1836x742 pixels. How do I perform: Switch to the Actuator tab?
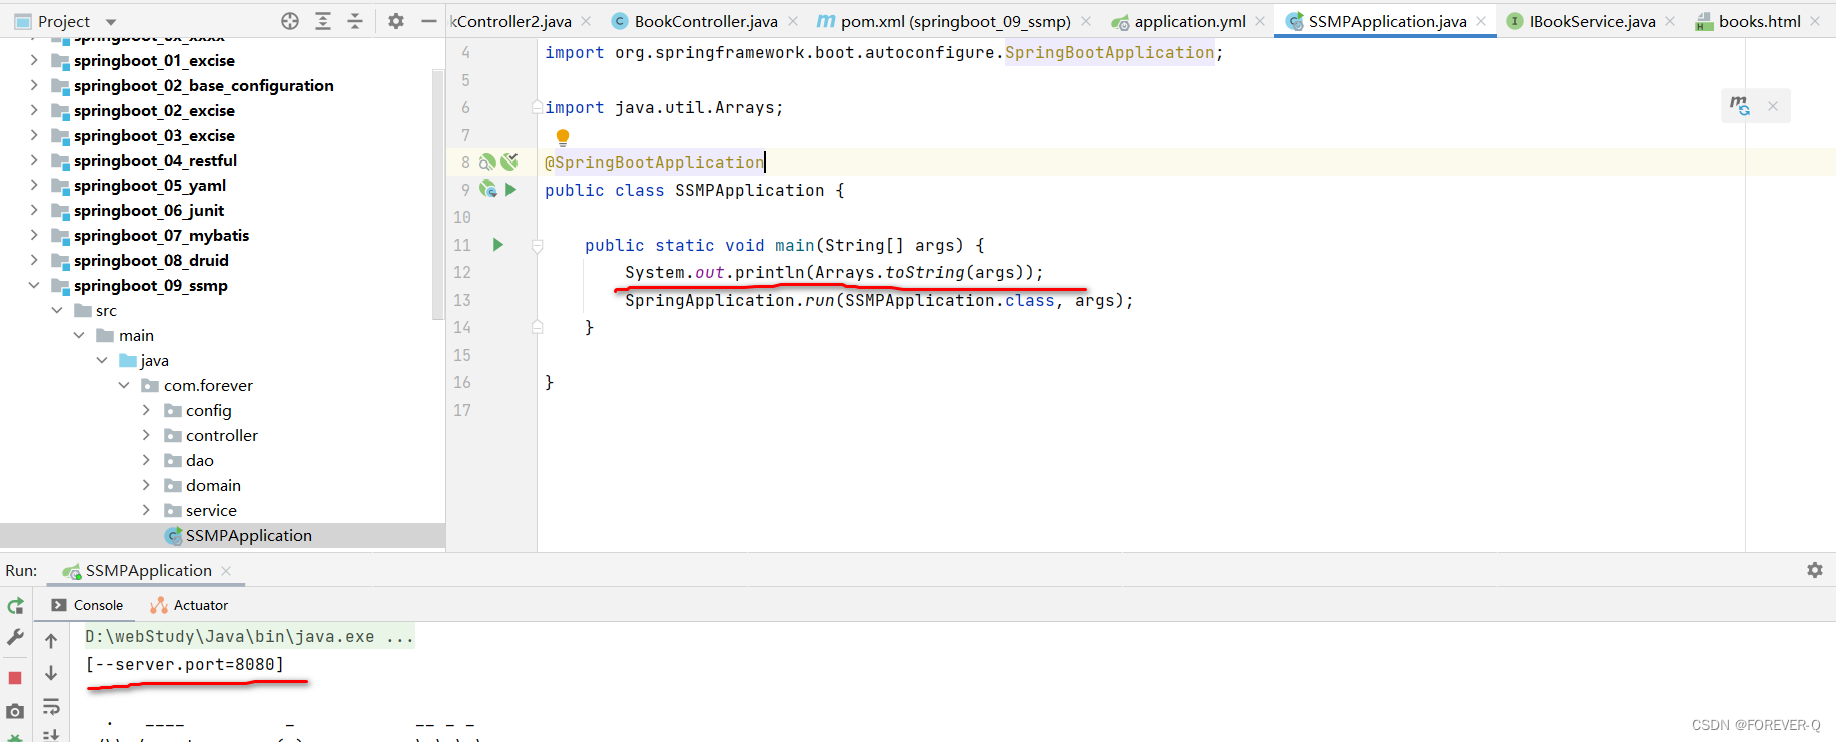[189, 605]
